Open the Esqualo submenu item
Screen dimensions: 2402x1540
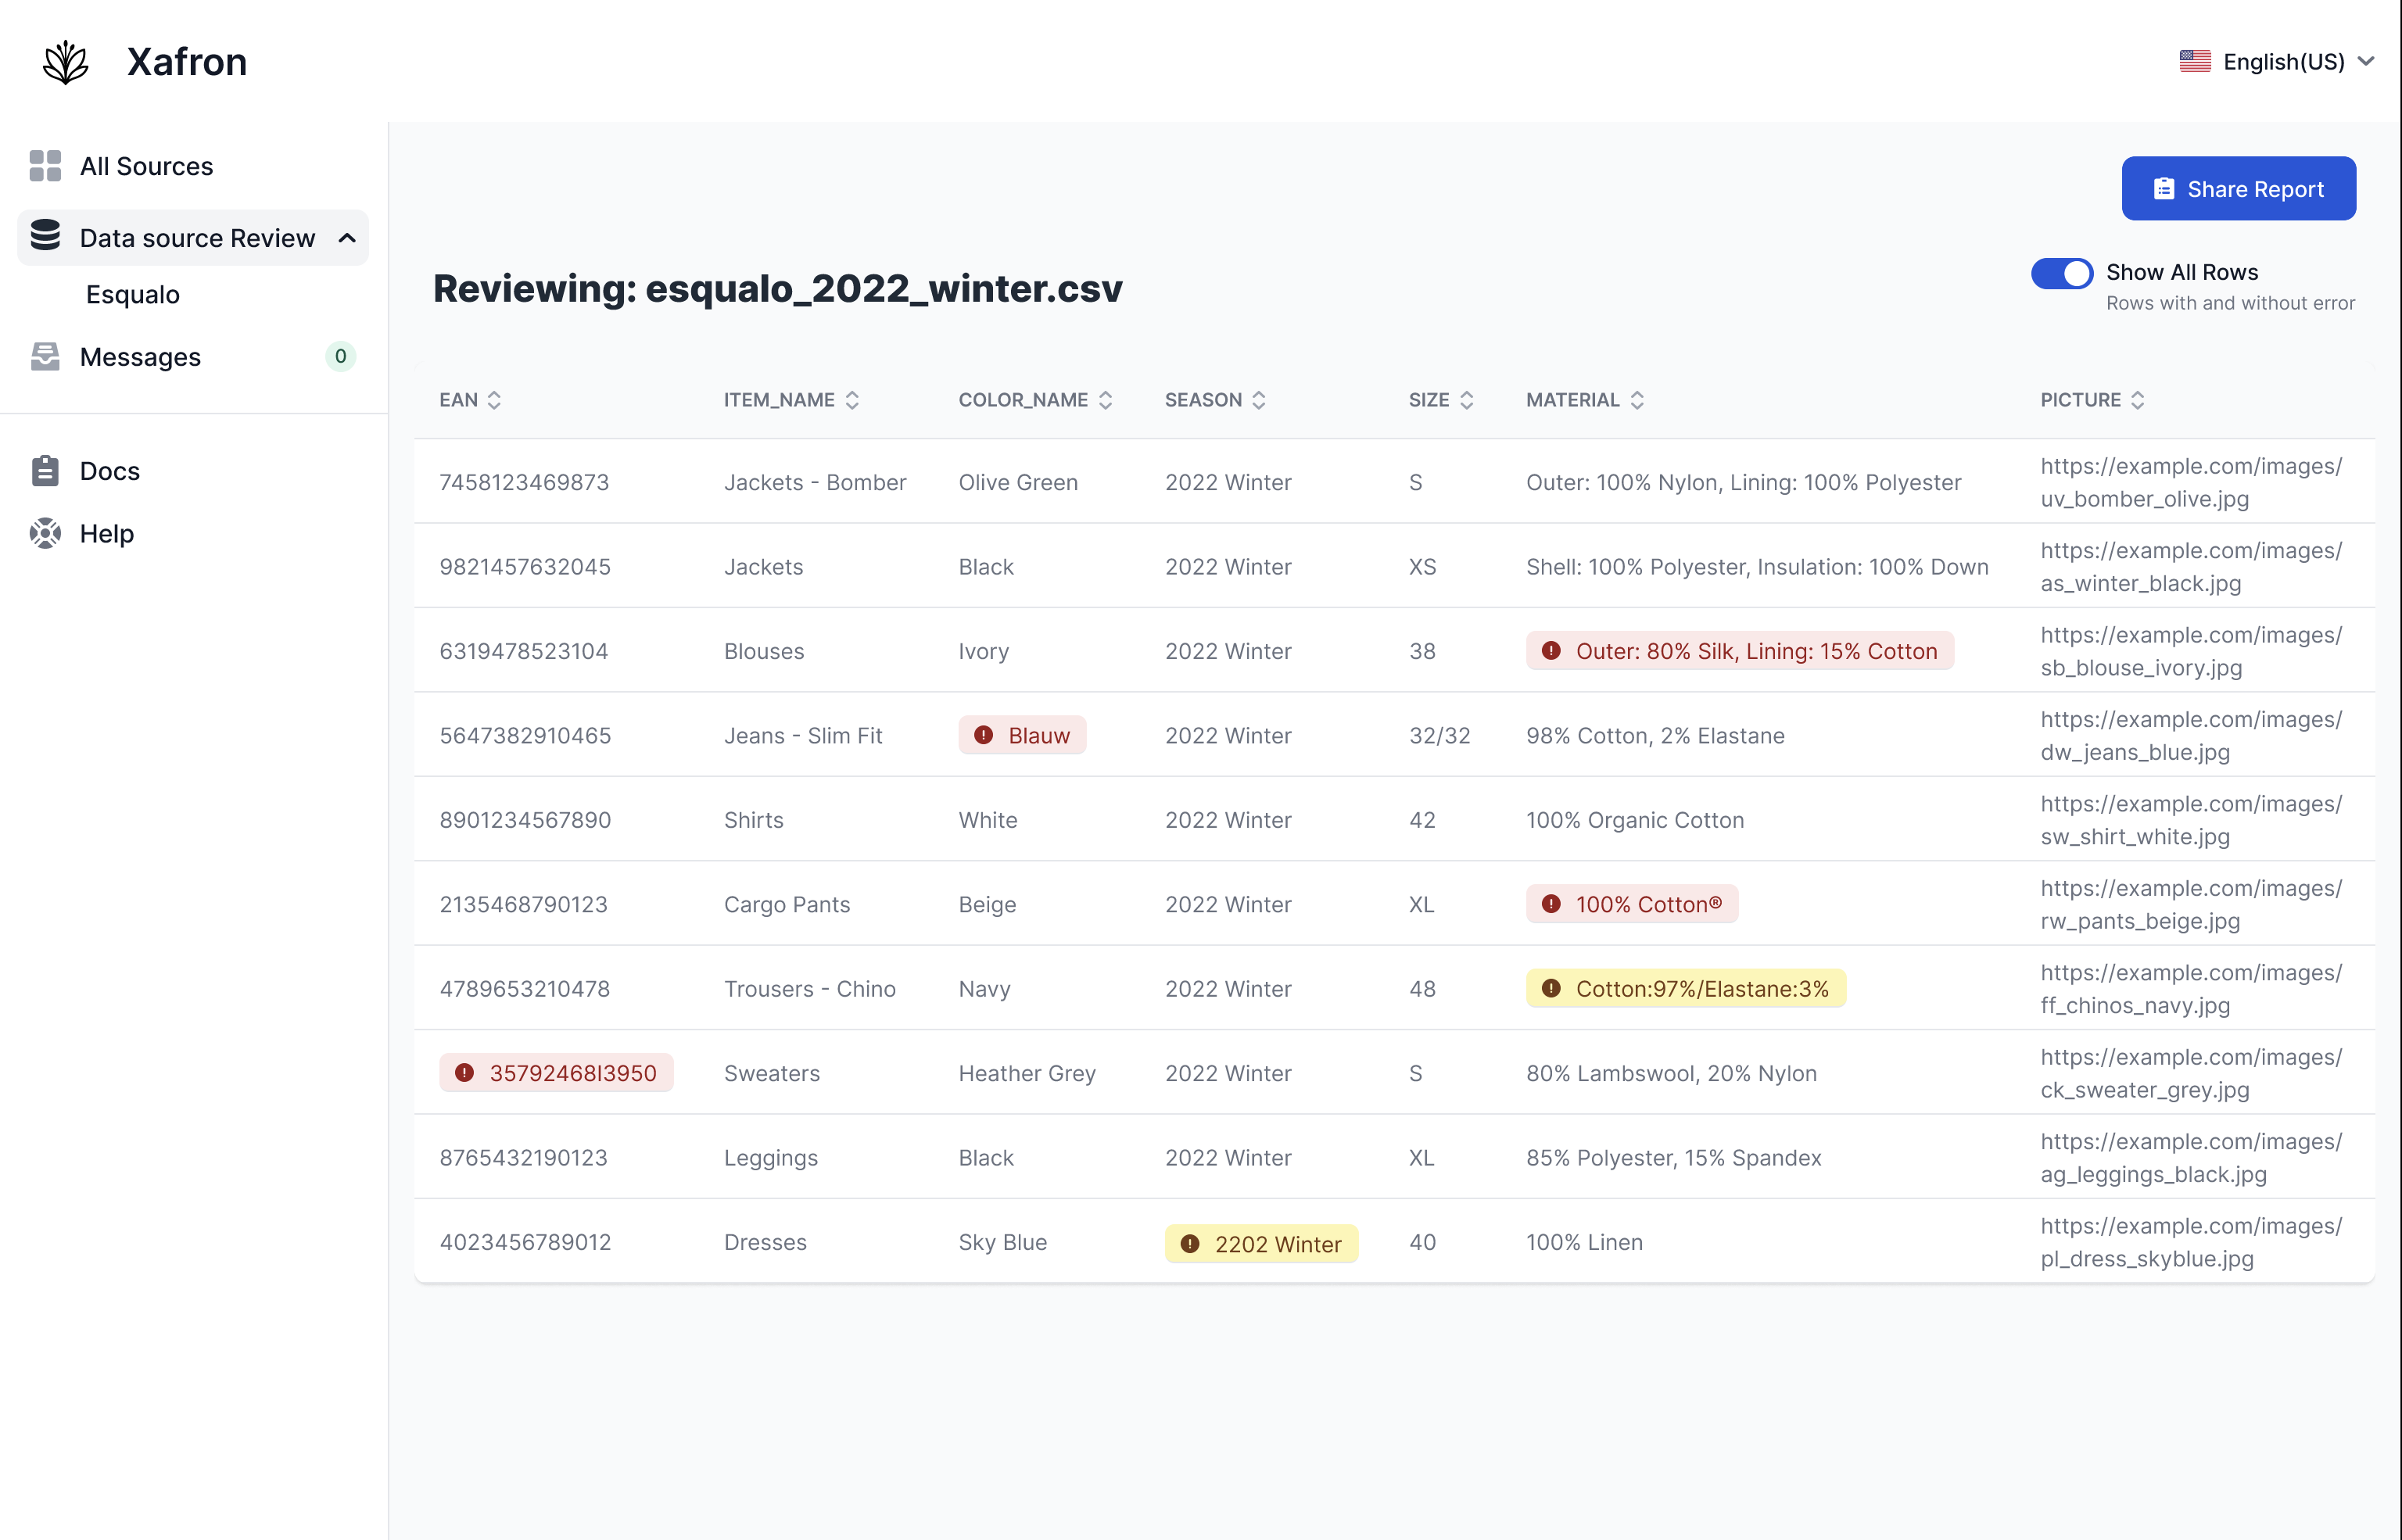[133, 295]
